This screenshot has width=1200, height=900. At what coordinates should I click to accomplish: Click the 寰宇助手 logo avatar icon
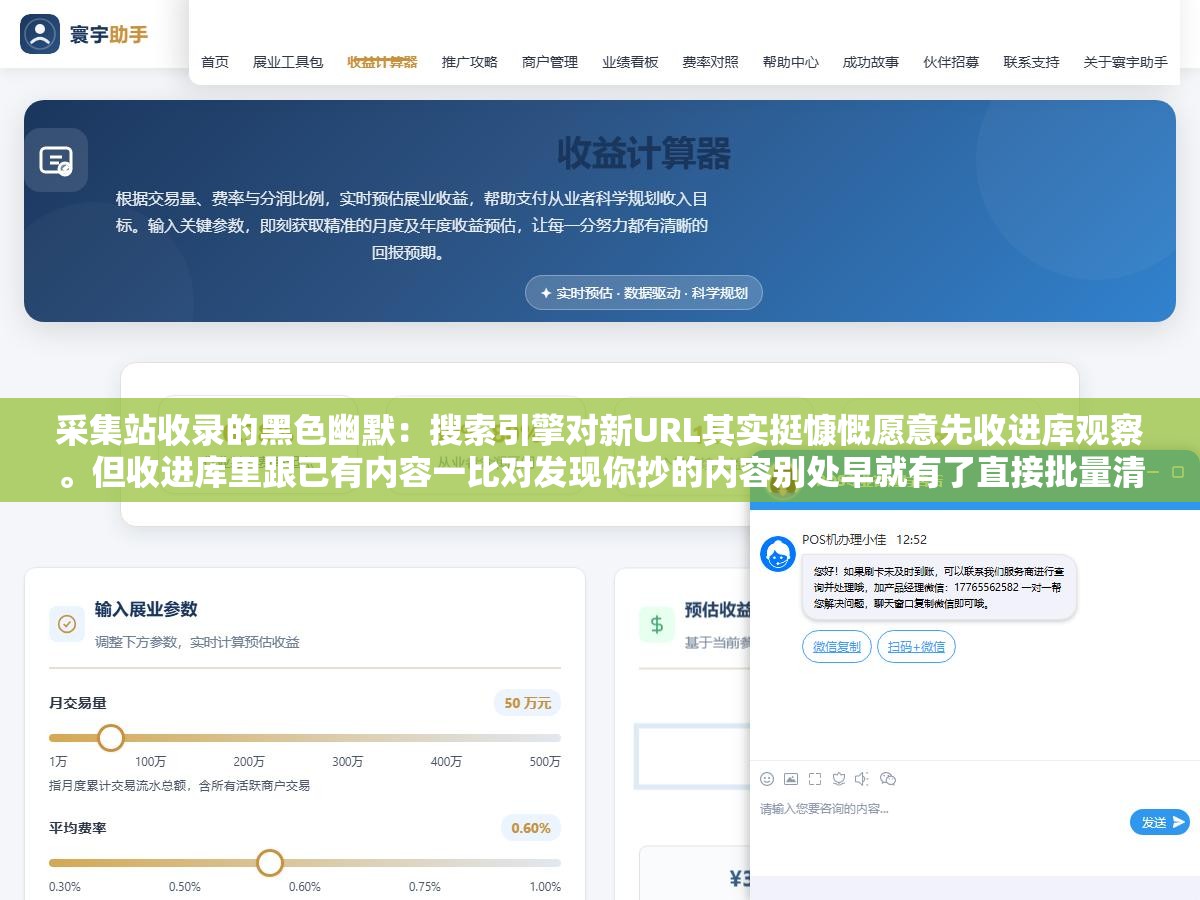(x=40, y=34)
